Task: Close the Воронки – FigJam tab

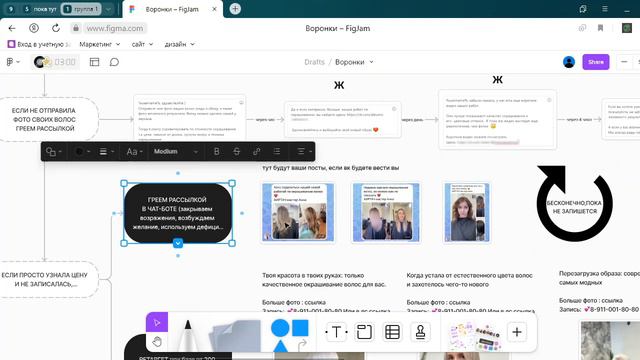Action: coord(214,9)
